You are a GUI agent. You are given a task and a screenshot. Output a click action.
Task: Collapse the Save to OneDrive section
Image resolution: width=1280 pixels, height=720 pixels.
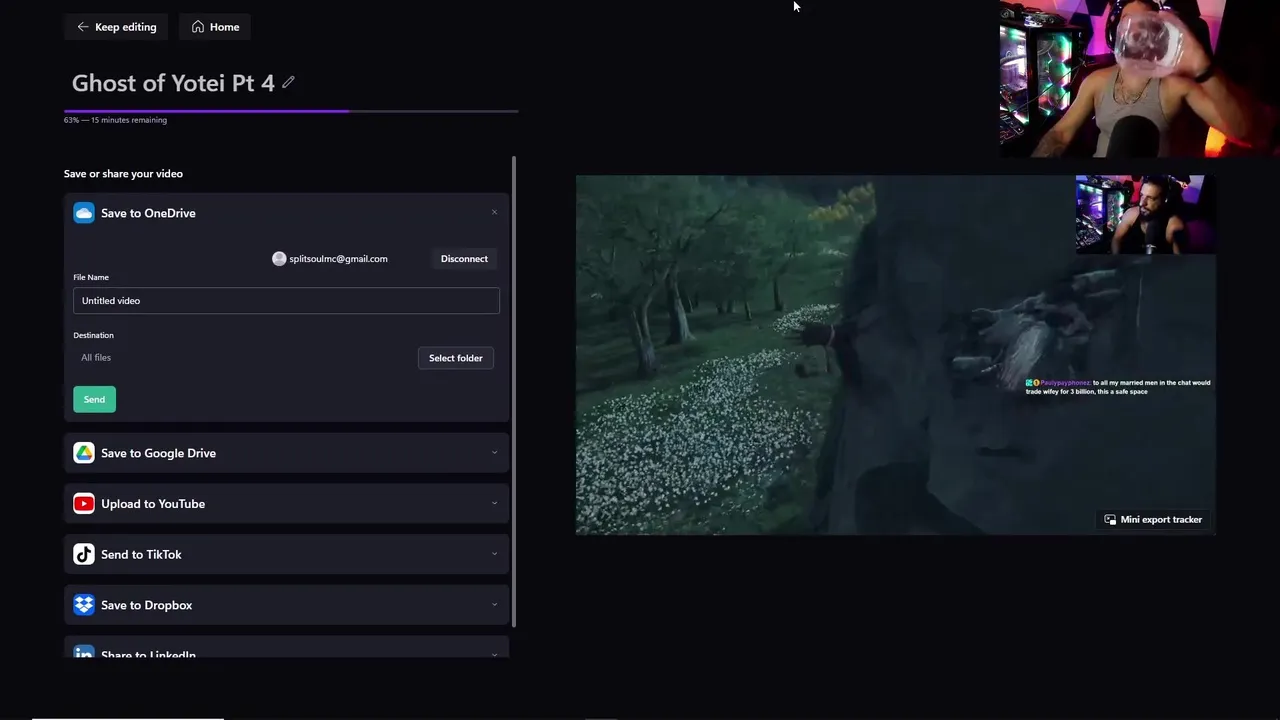click(x=494, y=212)
